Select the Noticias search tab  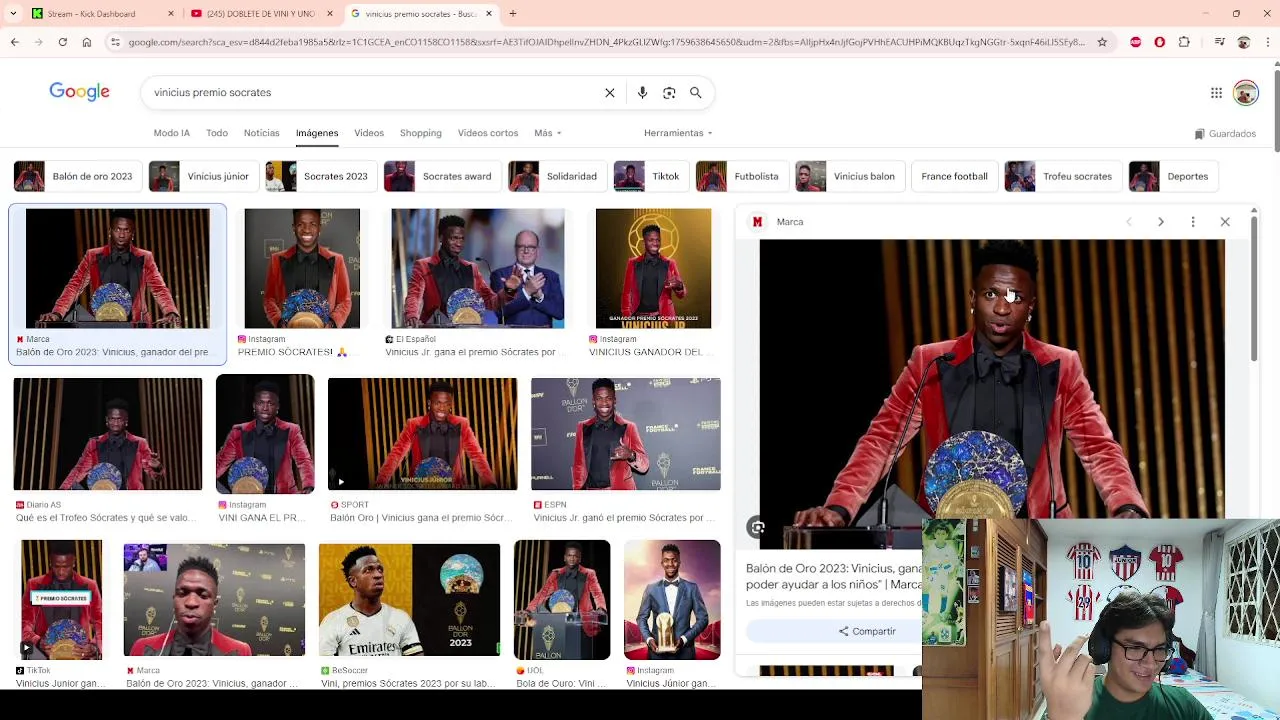262,133
